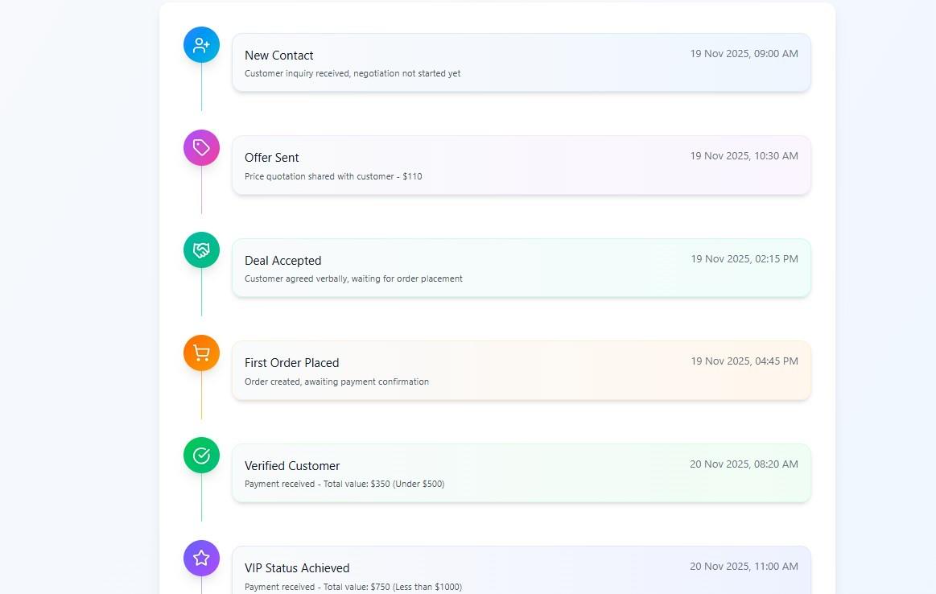
Task: Click the 19 Nov 2025, 10:30 AM timestamp
Action: pyautogui.click(x=744, y=156)
